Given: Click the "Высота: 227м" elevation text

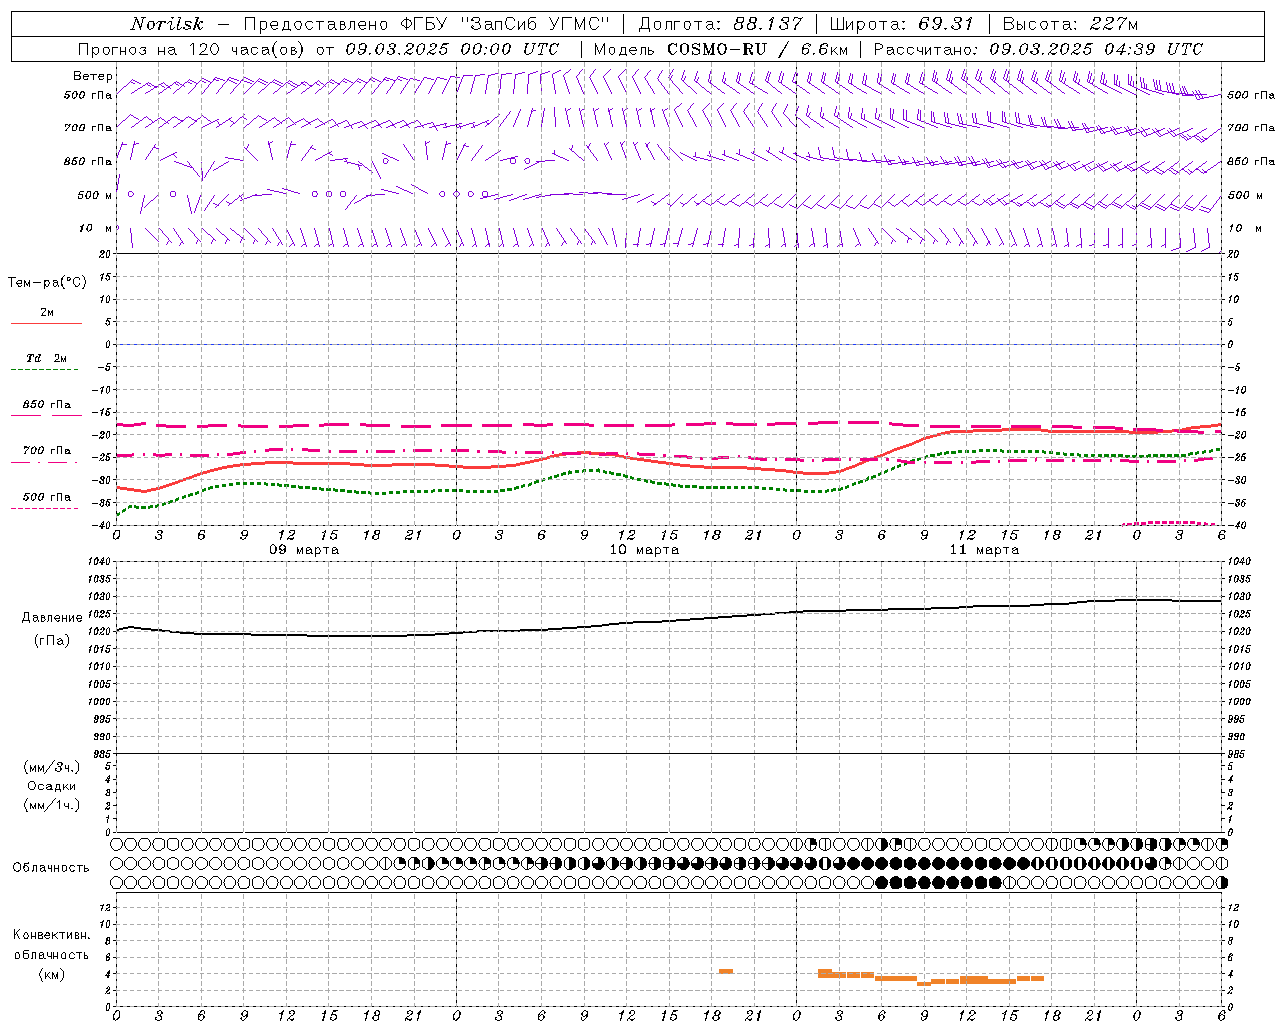Looking at the screenshot, I should pyautogui.click(x=1071, y=24).
